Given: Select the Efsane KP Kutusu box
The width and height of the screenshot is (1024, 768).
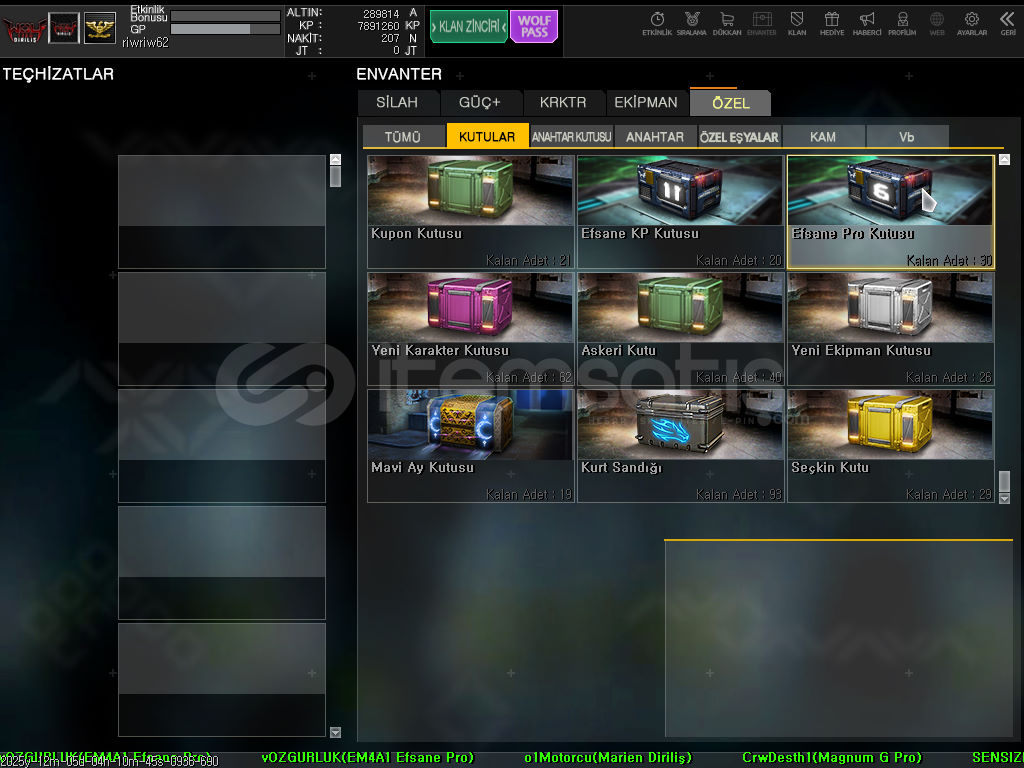Looking at the screenshot, I should 680,212.
